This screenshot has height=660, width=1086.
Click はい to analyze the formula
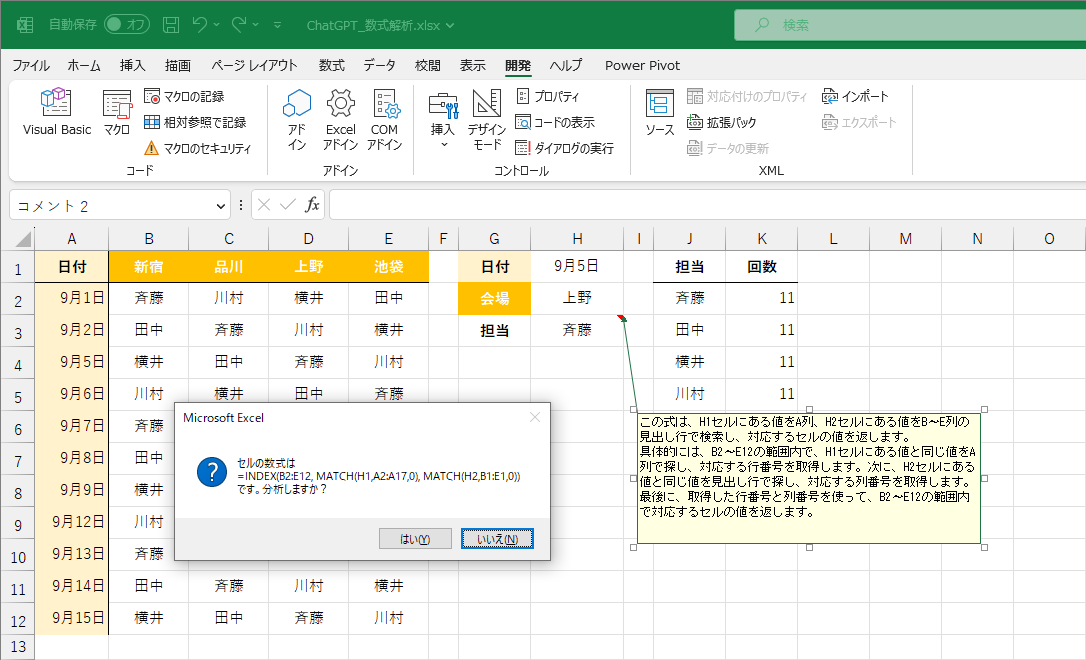coord(415,538)
